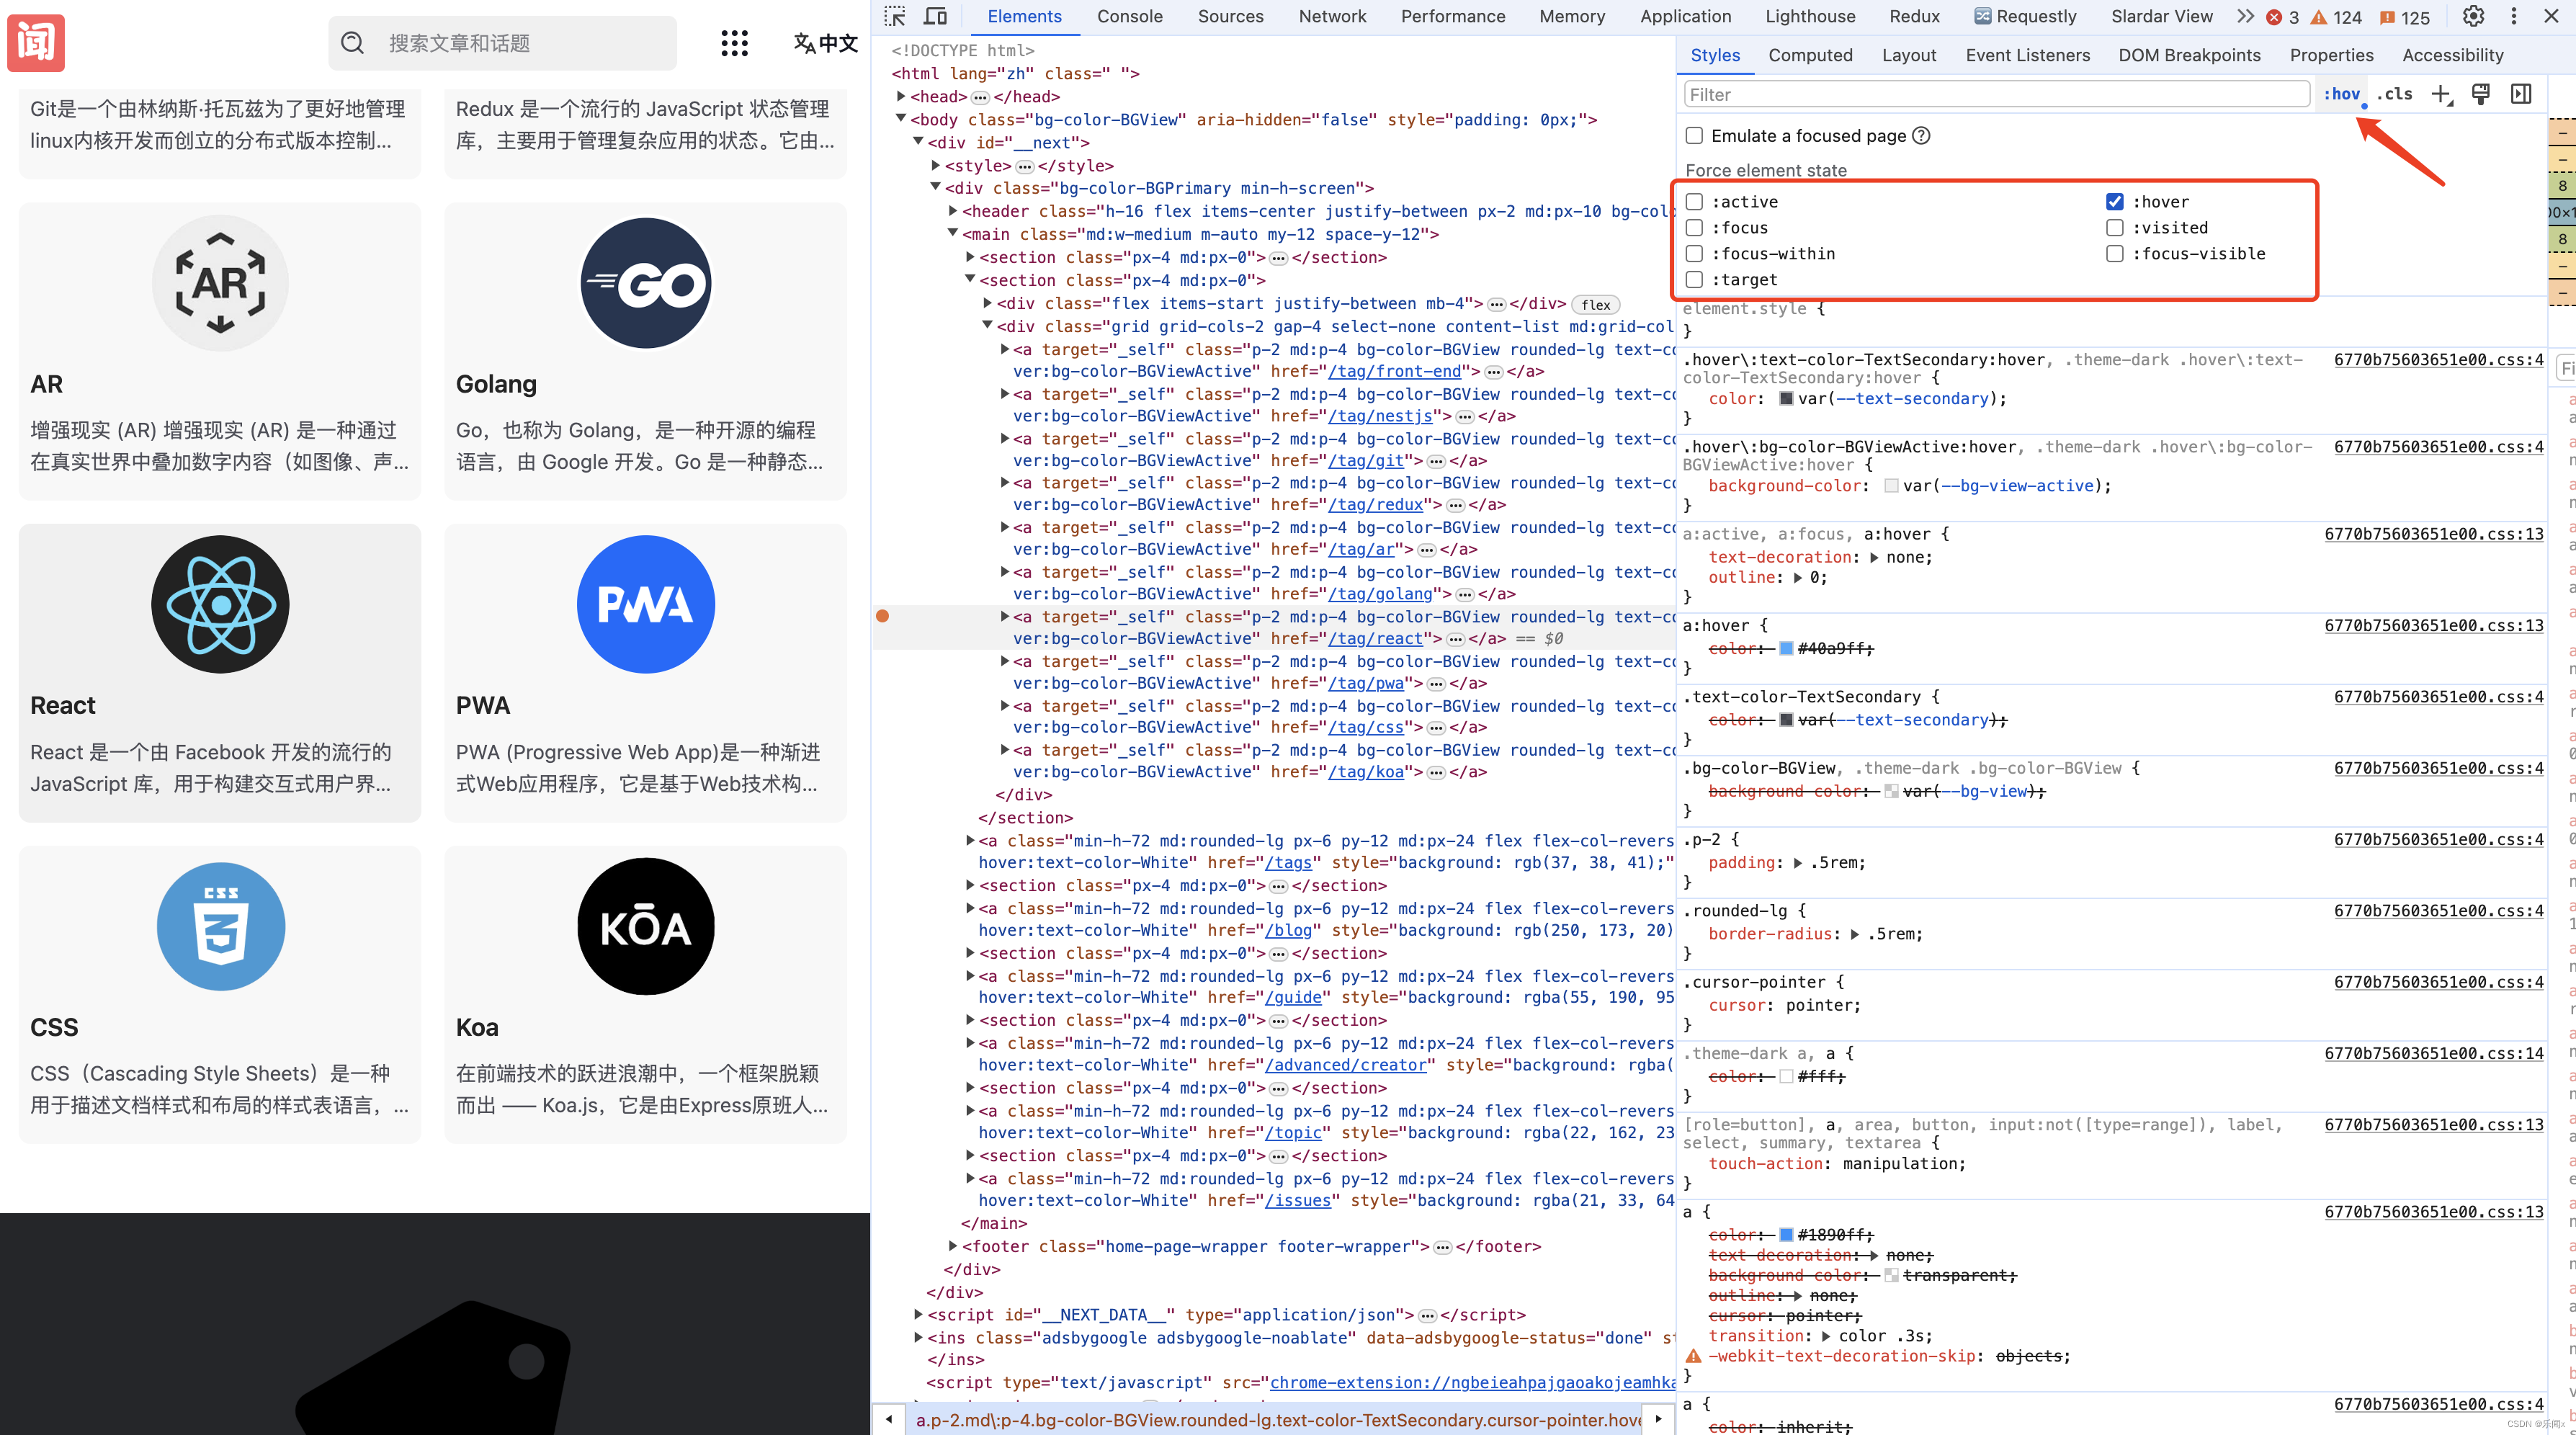The image size is (2576, 1435).
Task: Expand border-radius shorthand triangle
Action: (x=1855, y=934)
